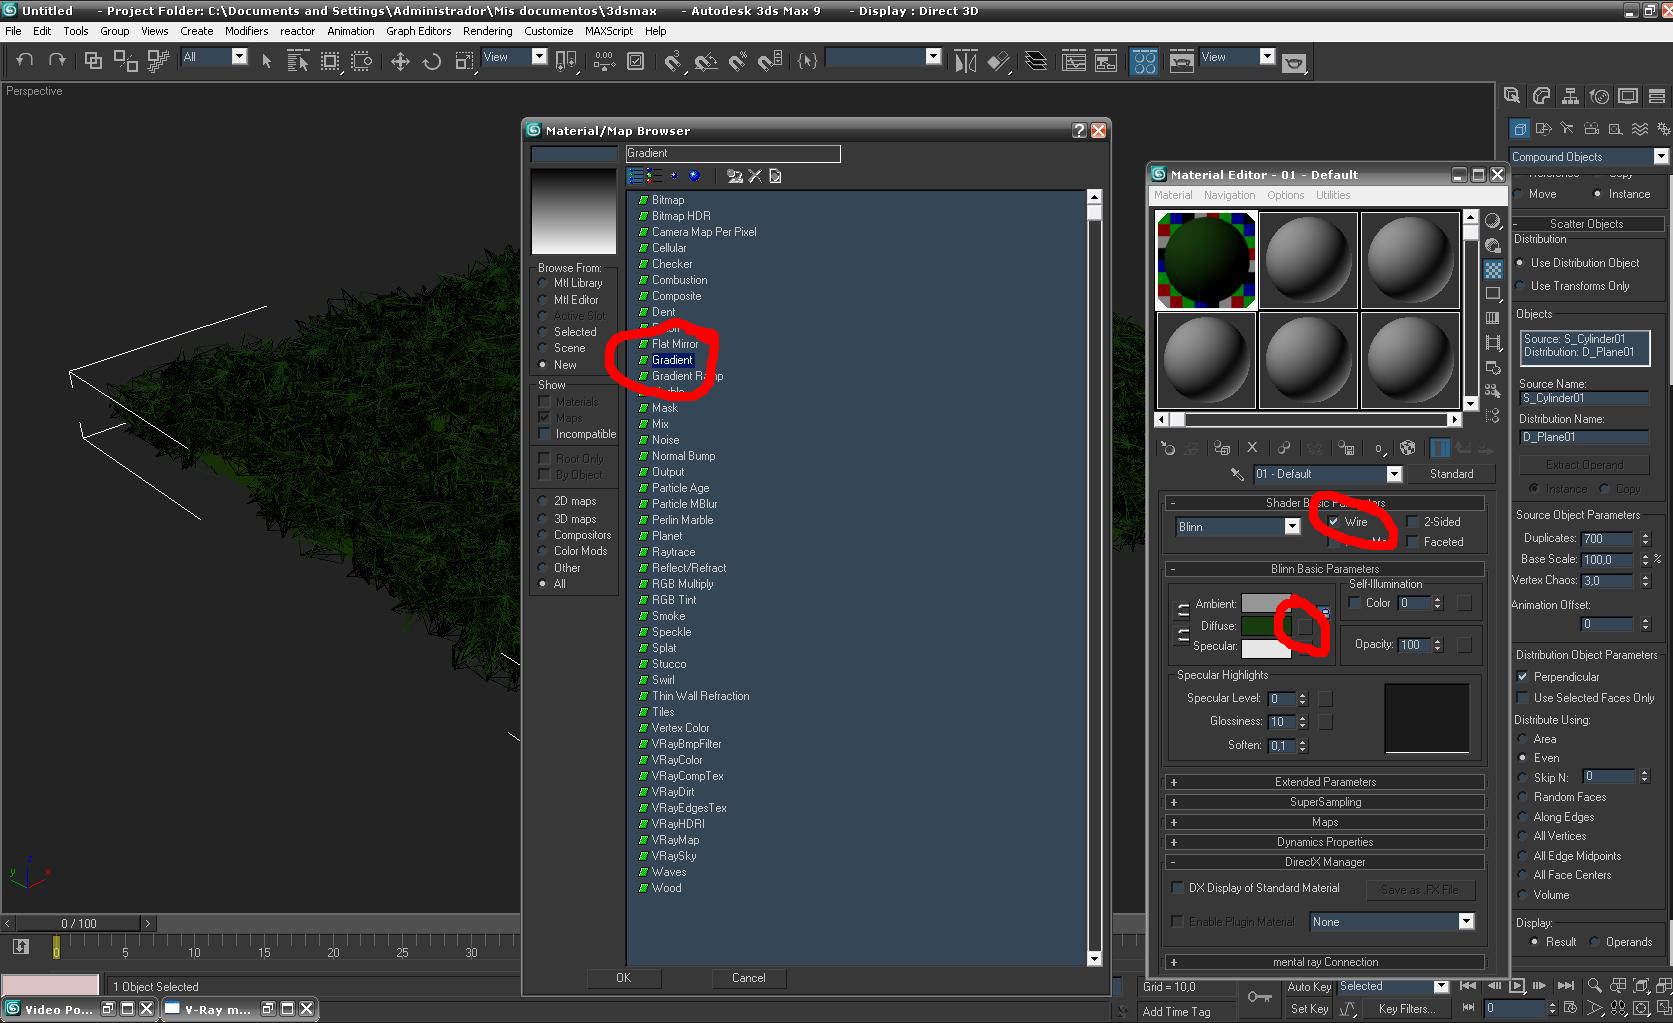The image size is (1673, 1023).
Task: Open Curve Editor from the toolbar
Action: pos(1074,61)
